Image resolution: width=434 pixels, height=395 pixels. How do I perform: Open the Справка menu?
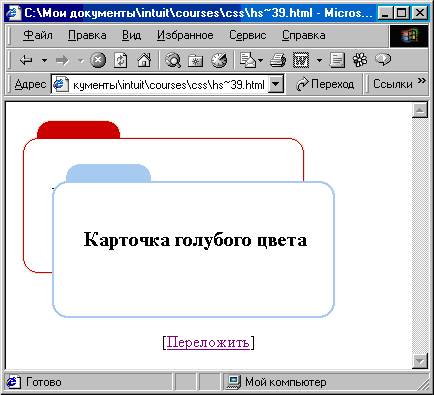tap(304, 35)
